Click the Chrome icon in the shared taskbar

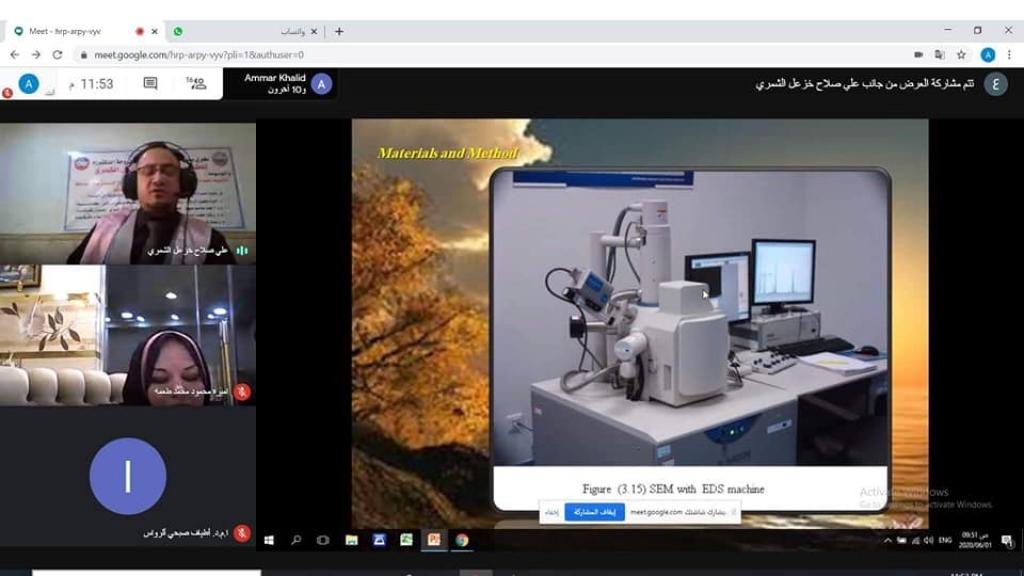pos(461,540)
